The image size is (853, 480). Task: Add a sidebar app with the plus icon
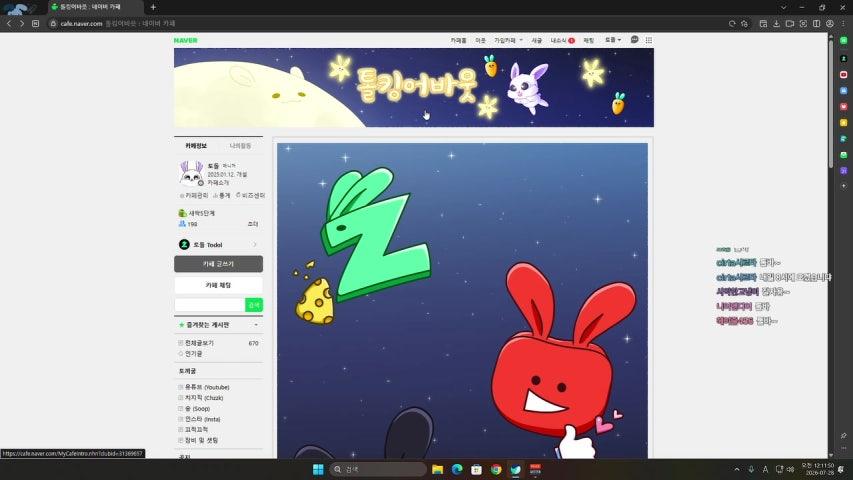pyautogui.click(x=844, y=186)
